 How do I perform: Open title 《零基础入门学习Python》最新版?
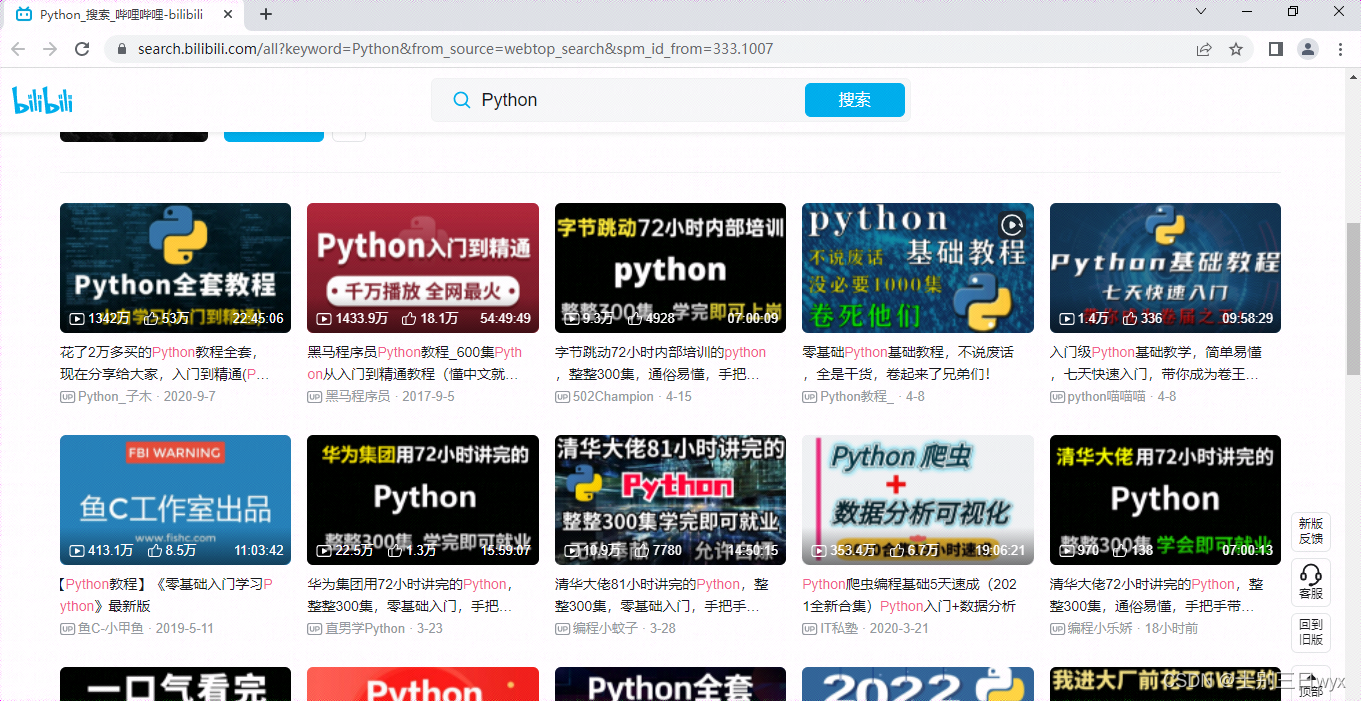coord(166,595)
